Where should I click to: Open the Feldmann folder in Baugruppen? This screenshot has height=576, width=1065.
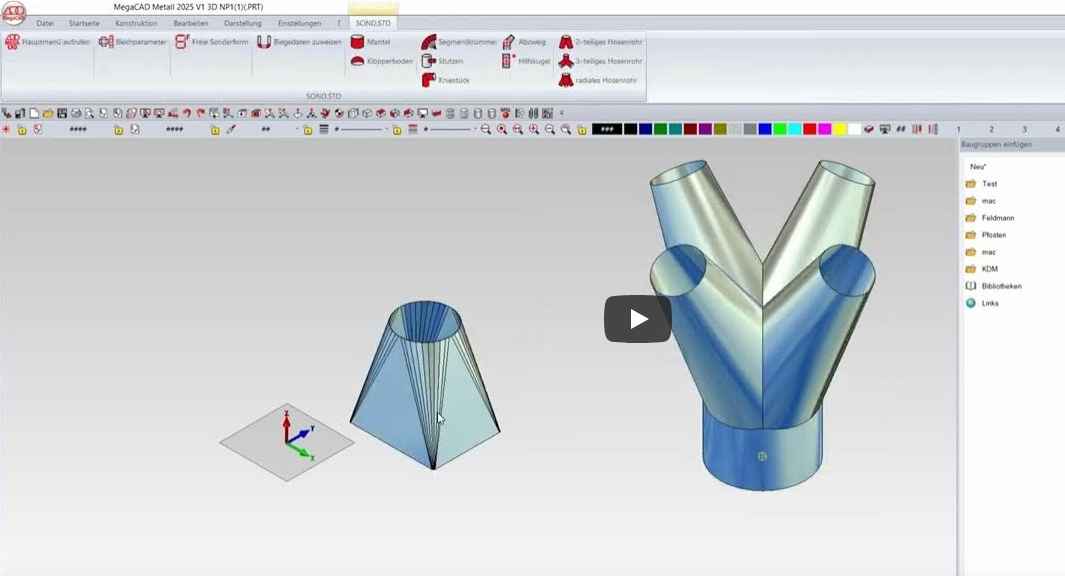pyautogui.click(x=996, y=218)
